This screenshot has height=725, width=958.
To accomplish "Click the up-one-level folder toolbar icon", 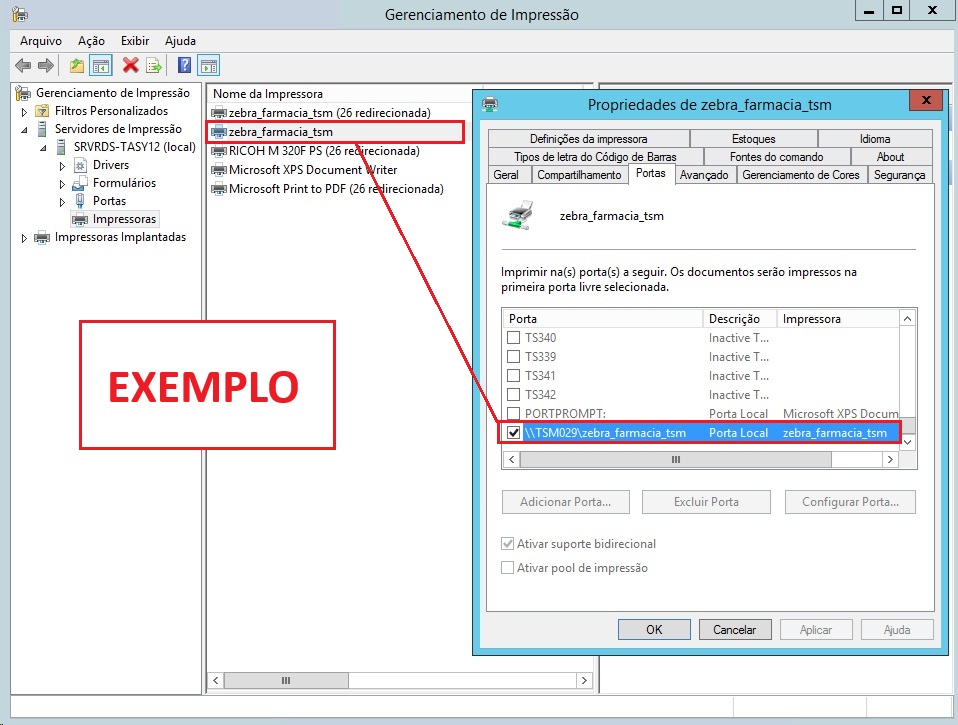I will pos(77,66).
